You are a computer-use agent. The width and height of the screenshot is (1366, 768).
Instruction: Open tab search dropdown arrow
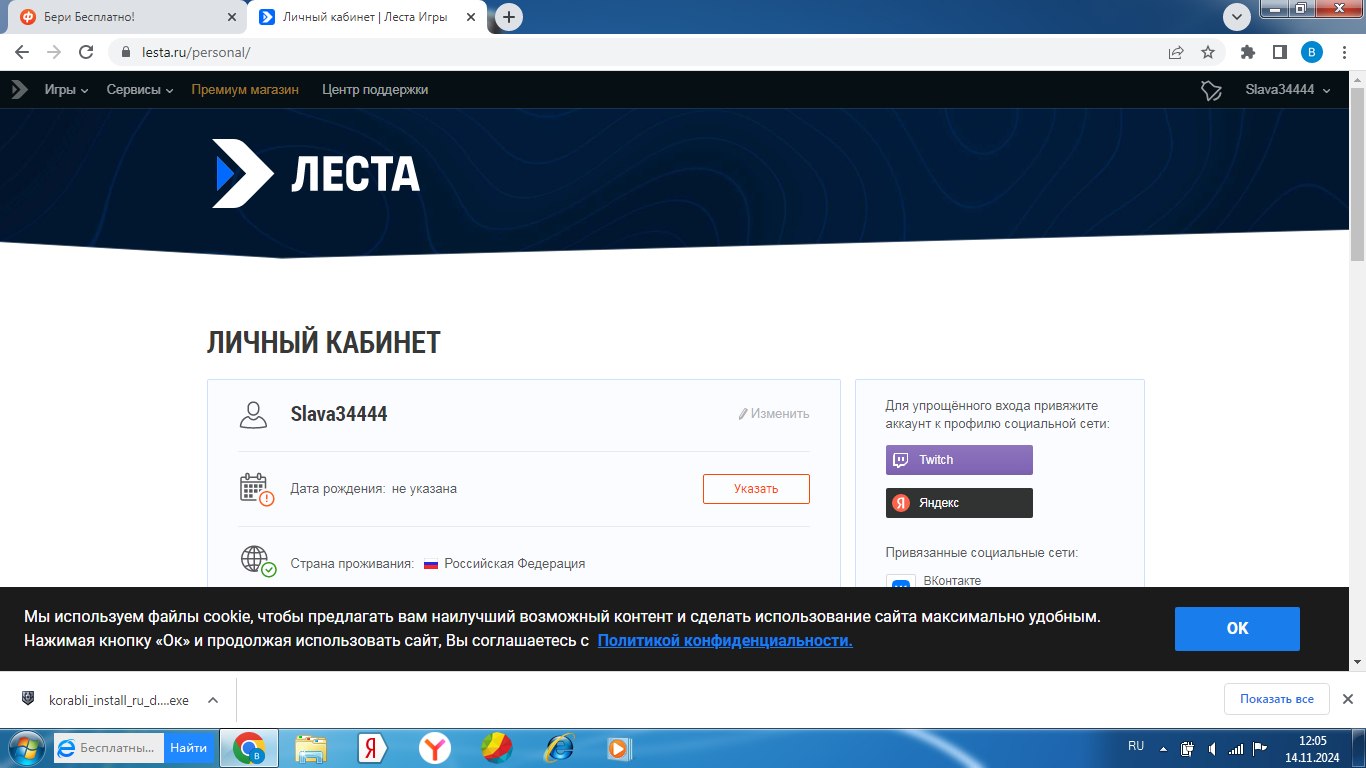(1237, 17)
